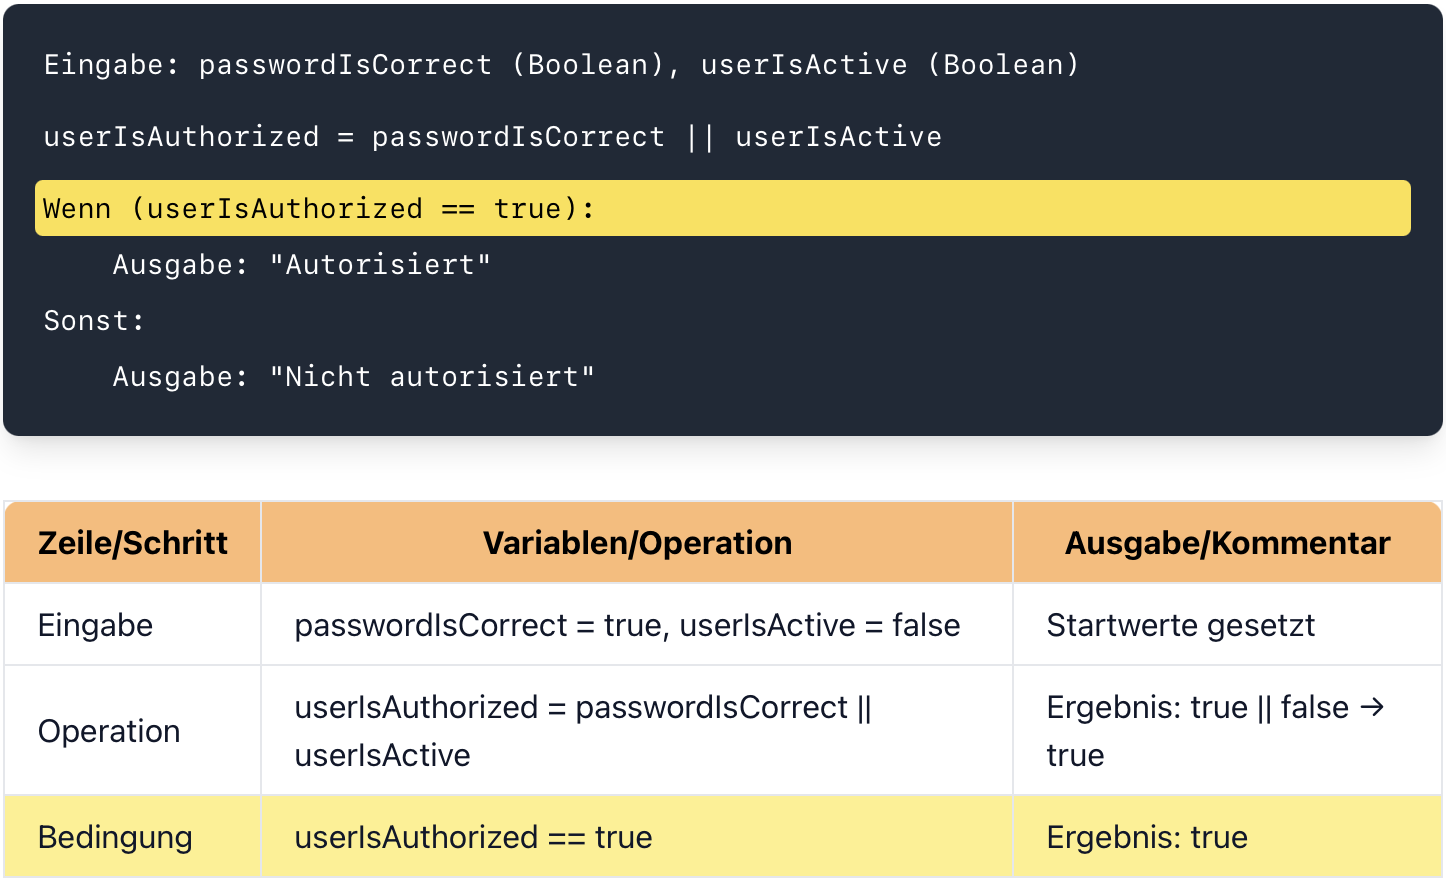Click the 'Startwerte gesetzt' cell
Viewport: 1446px width, 878px height.
(x=1227, y=625)
